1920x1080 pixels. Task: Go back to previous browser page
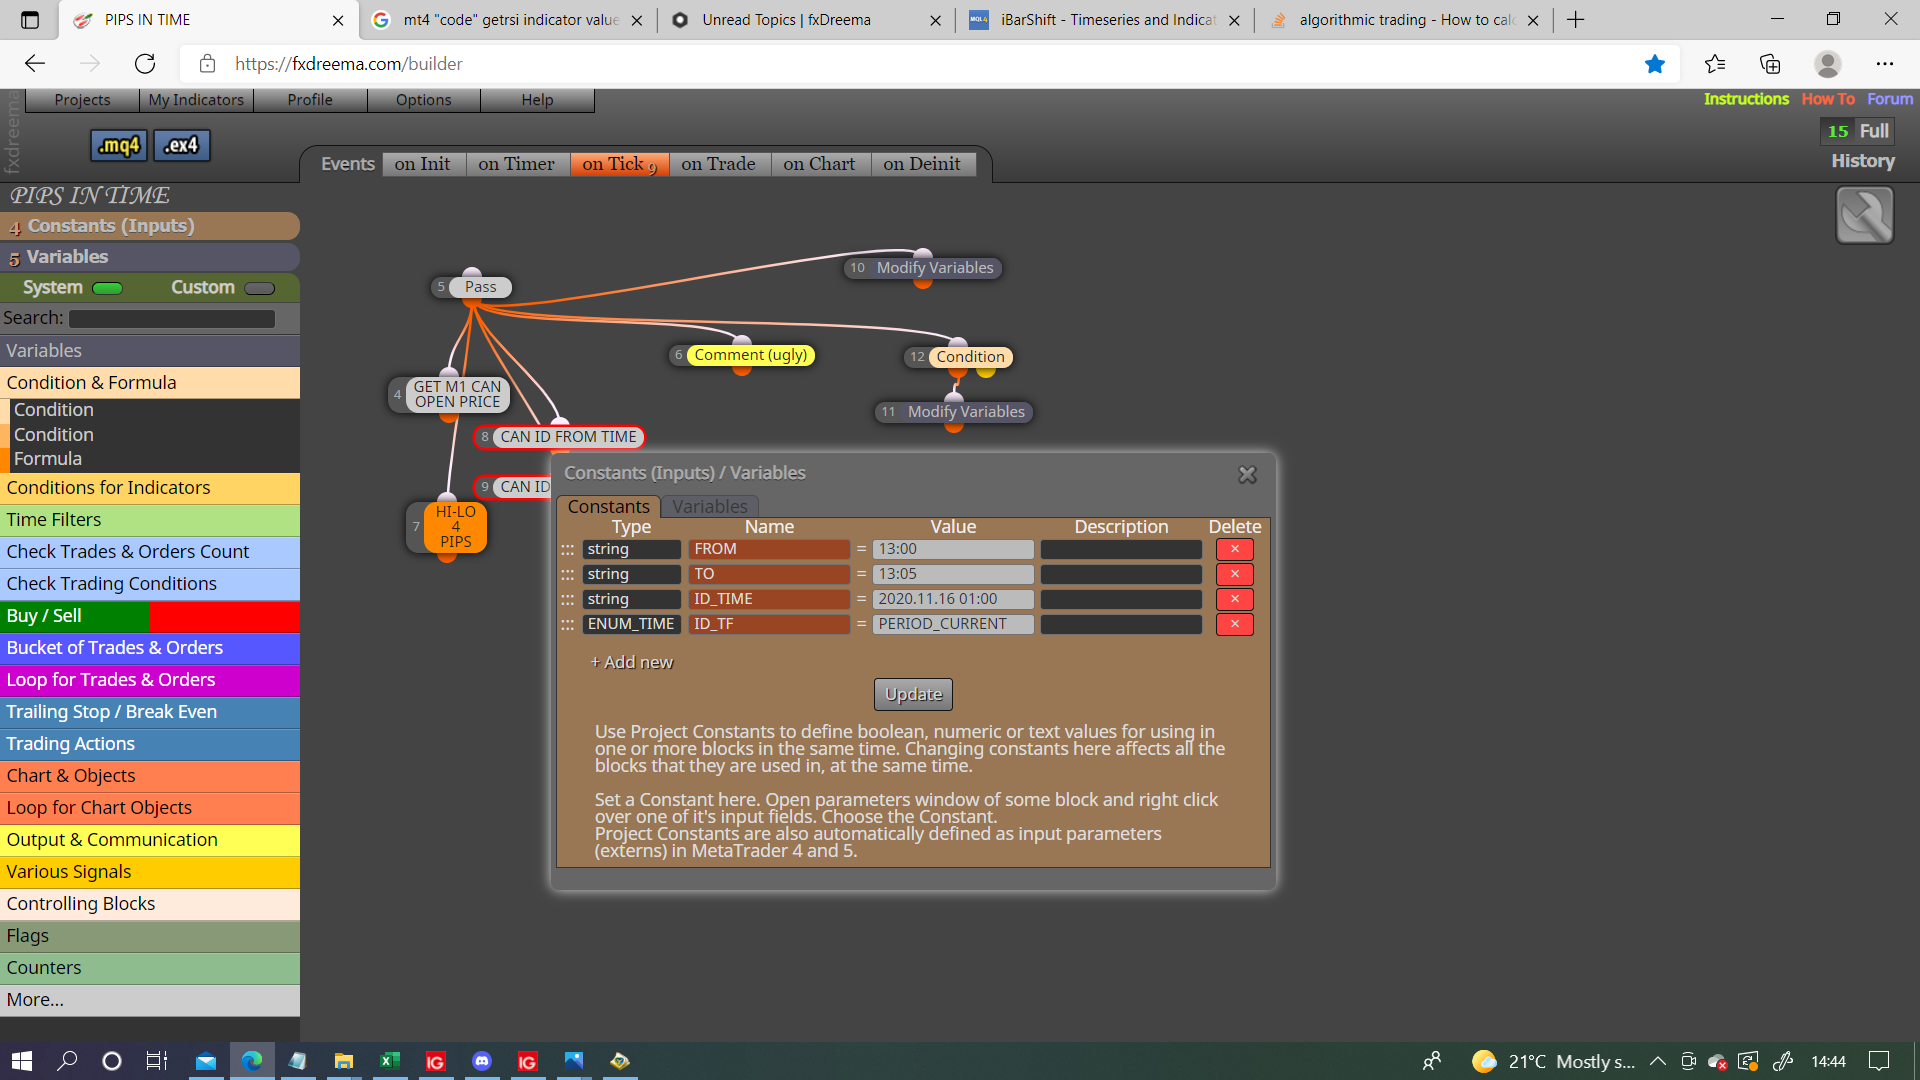[35, 64]
